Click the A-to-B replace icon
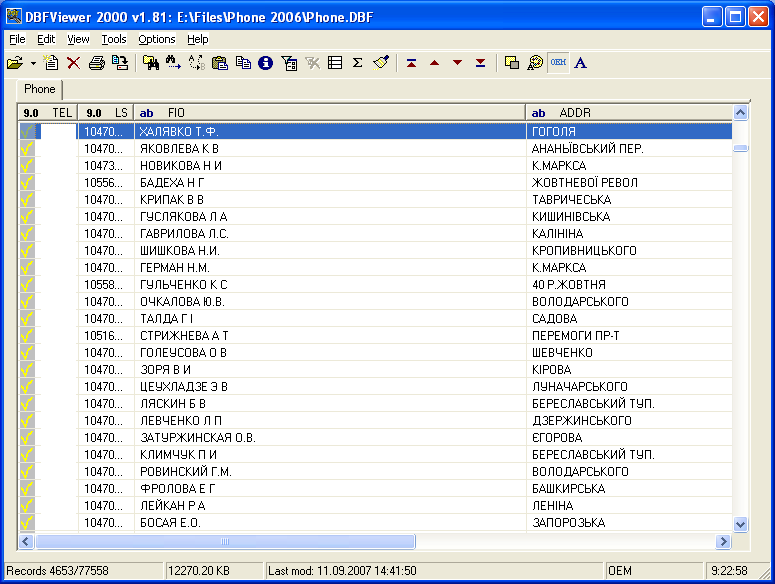 click(x=197, y=63)
